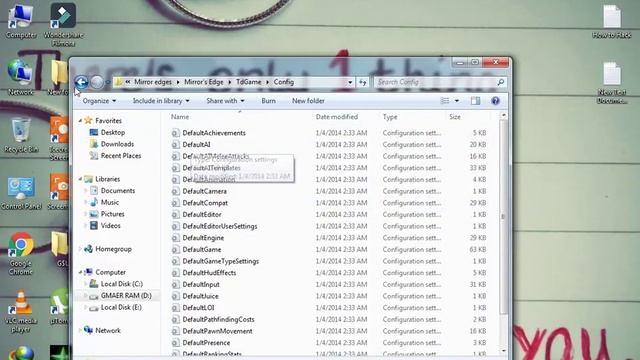Screen dimensions: 640x360
Task: Select the Network desktop icon
Action: click(x=20, y=78)
